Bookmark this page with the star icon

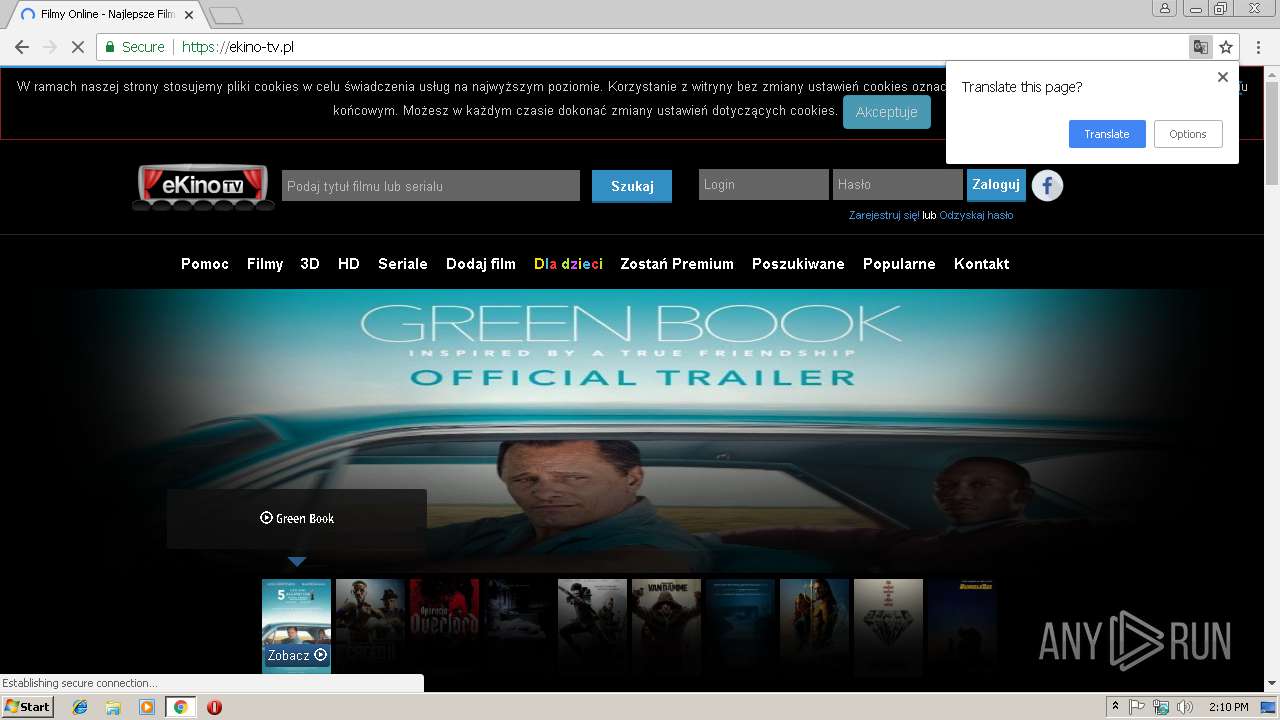1226,47
